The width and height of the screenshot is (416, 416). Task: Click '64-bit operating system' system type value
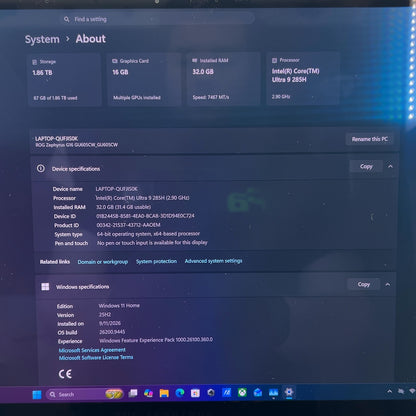148,234
